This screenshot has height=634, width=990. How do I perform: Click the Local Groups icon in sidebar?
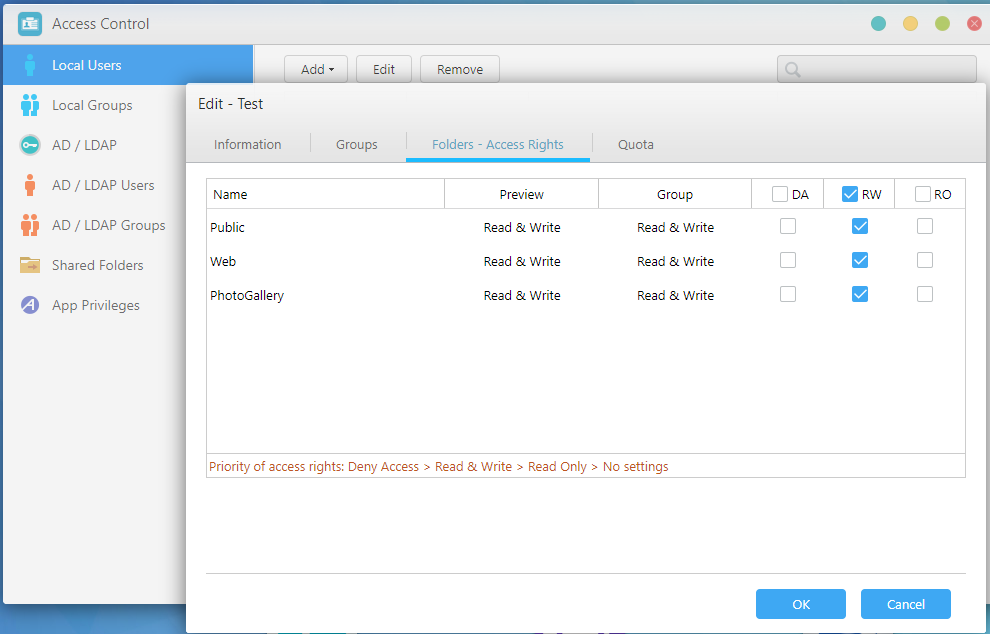(x=30, y=105)
